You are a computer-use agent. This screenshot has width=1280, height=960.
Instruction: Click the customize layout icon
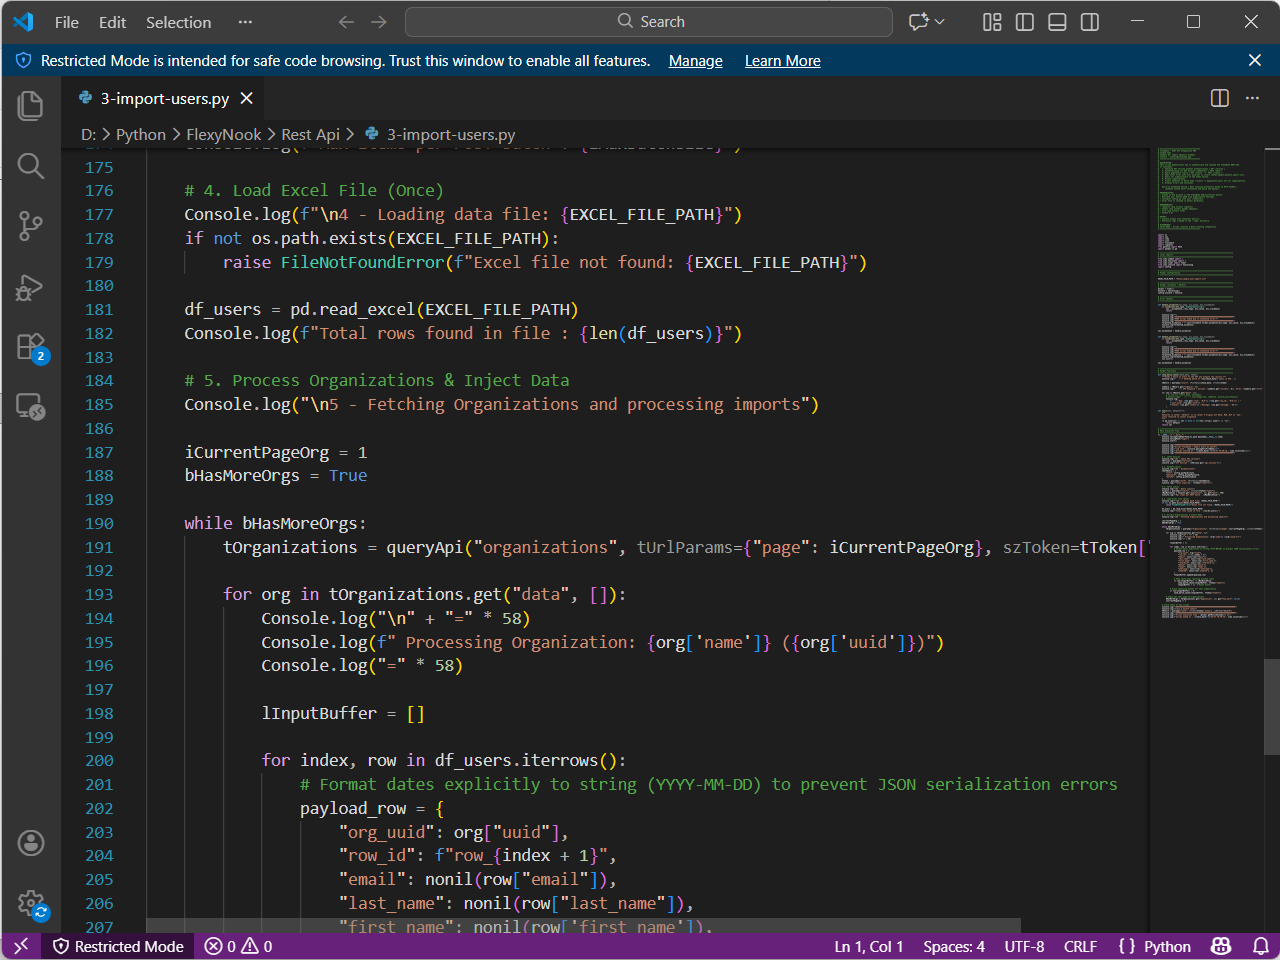(992, 22)
